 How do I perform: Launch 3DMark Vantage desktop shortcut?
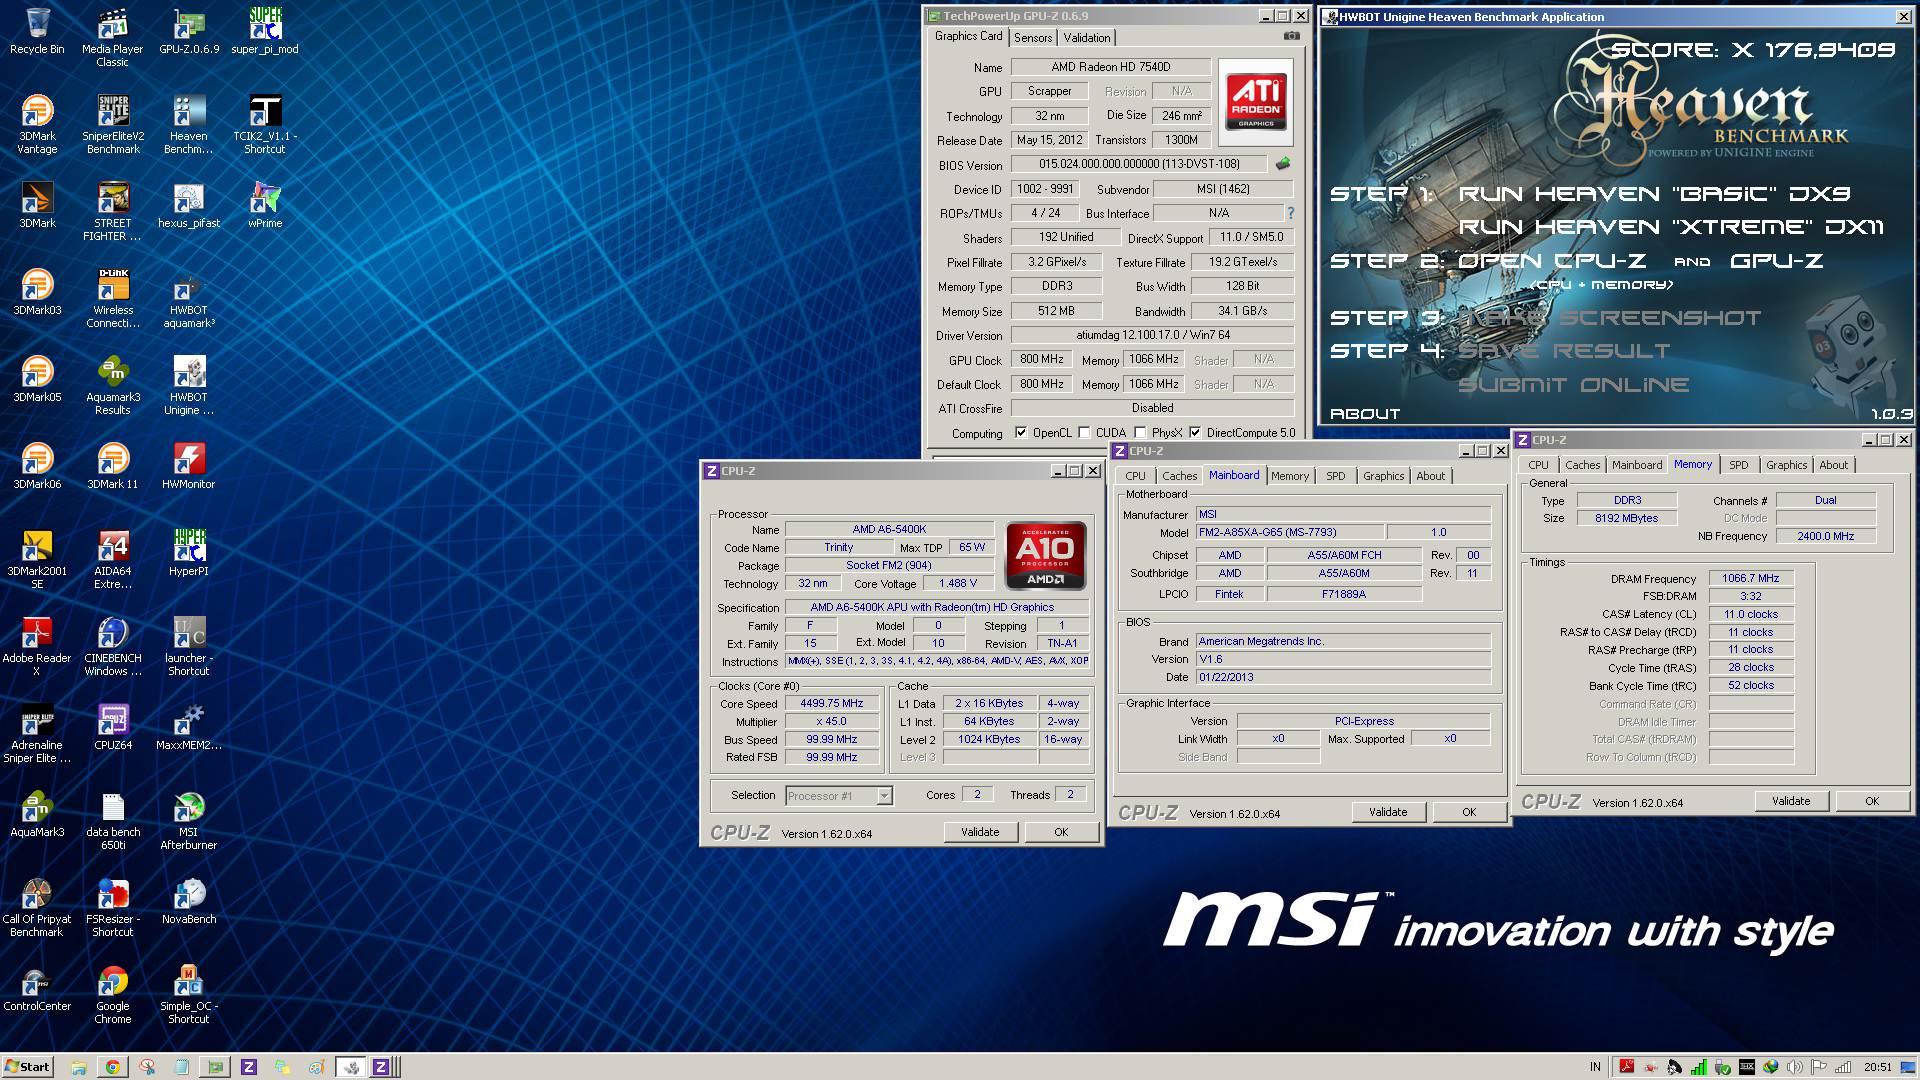(37, 124)
